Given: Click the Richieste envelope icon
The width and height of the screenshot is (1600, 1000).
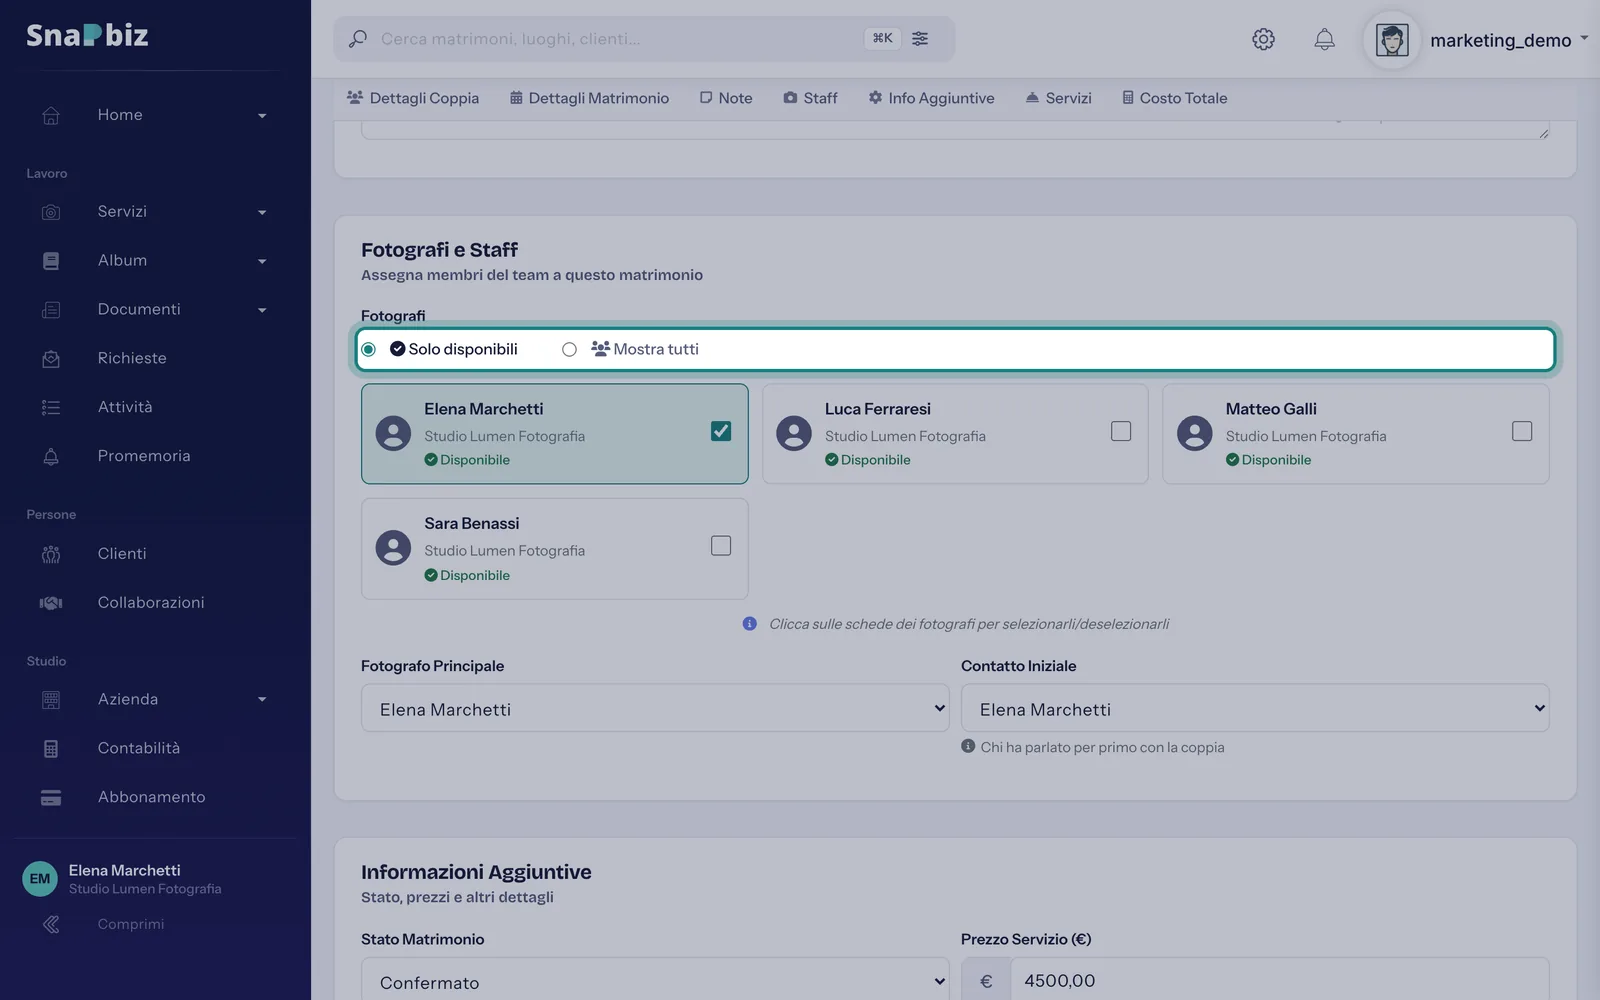Looking at the screenshot, I should [x=51, y=358].
